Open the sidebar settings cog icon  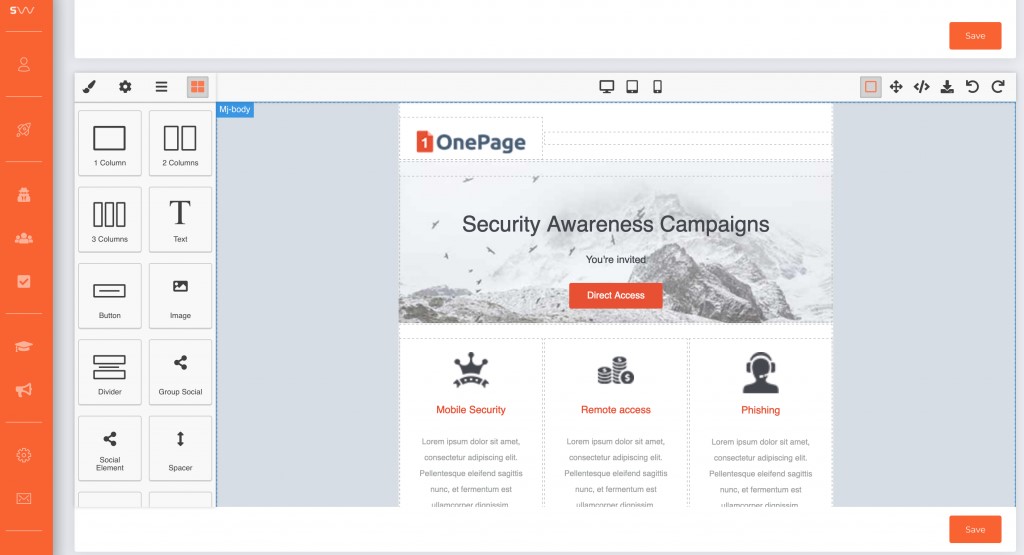[x=24, y=455]
